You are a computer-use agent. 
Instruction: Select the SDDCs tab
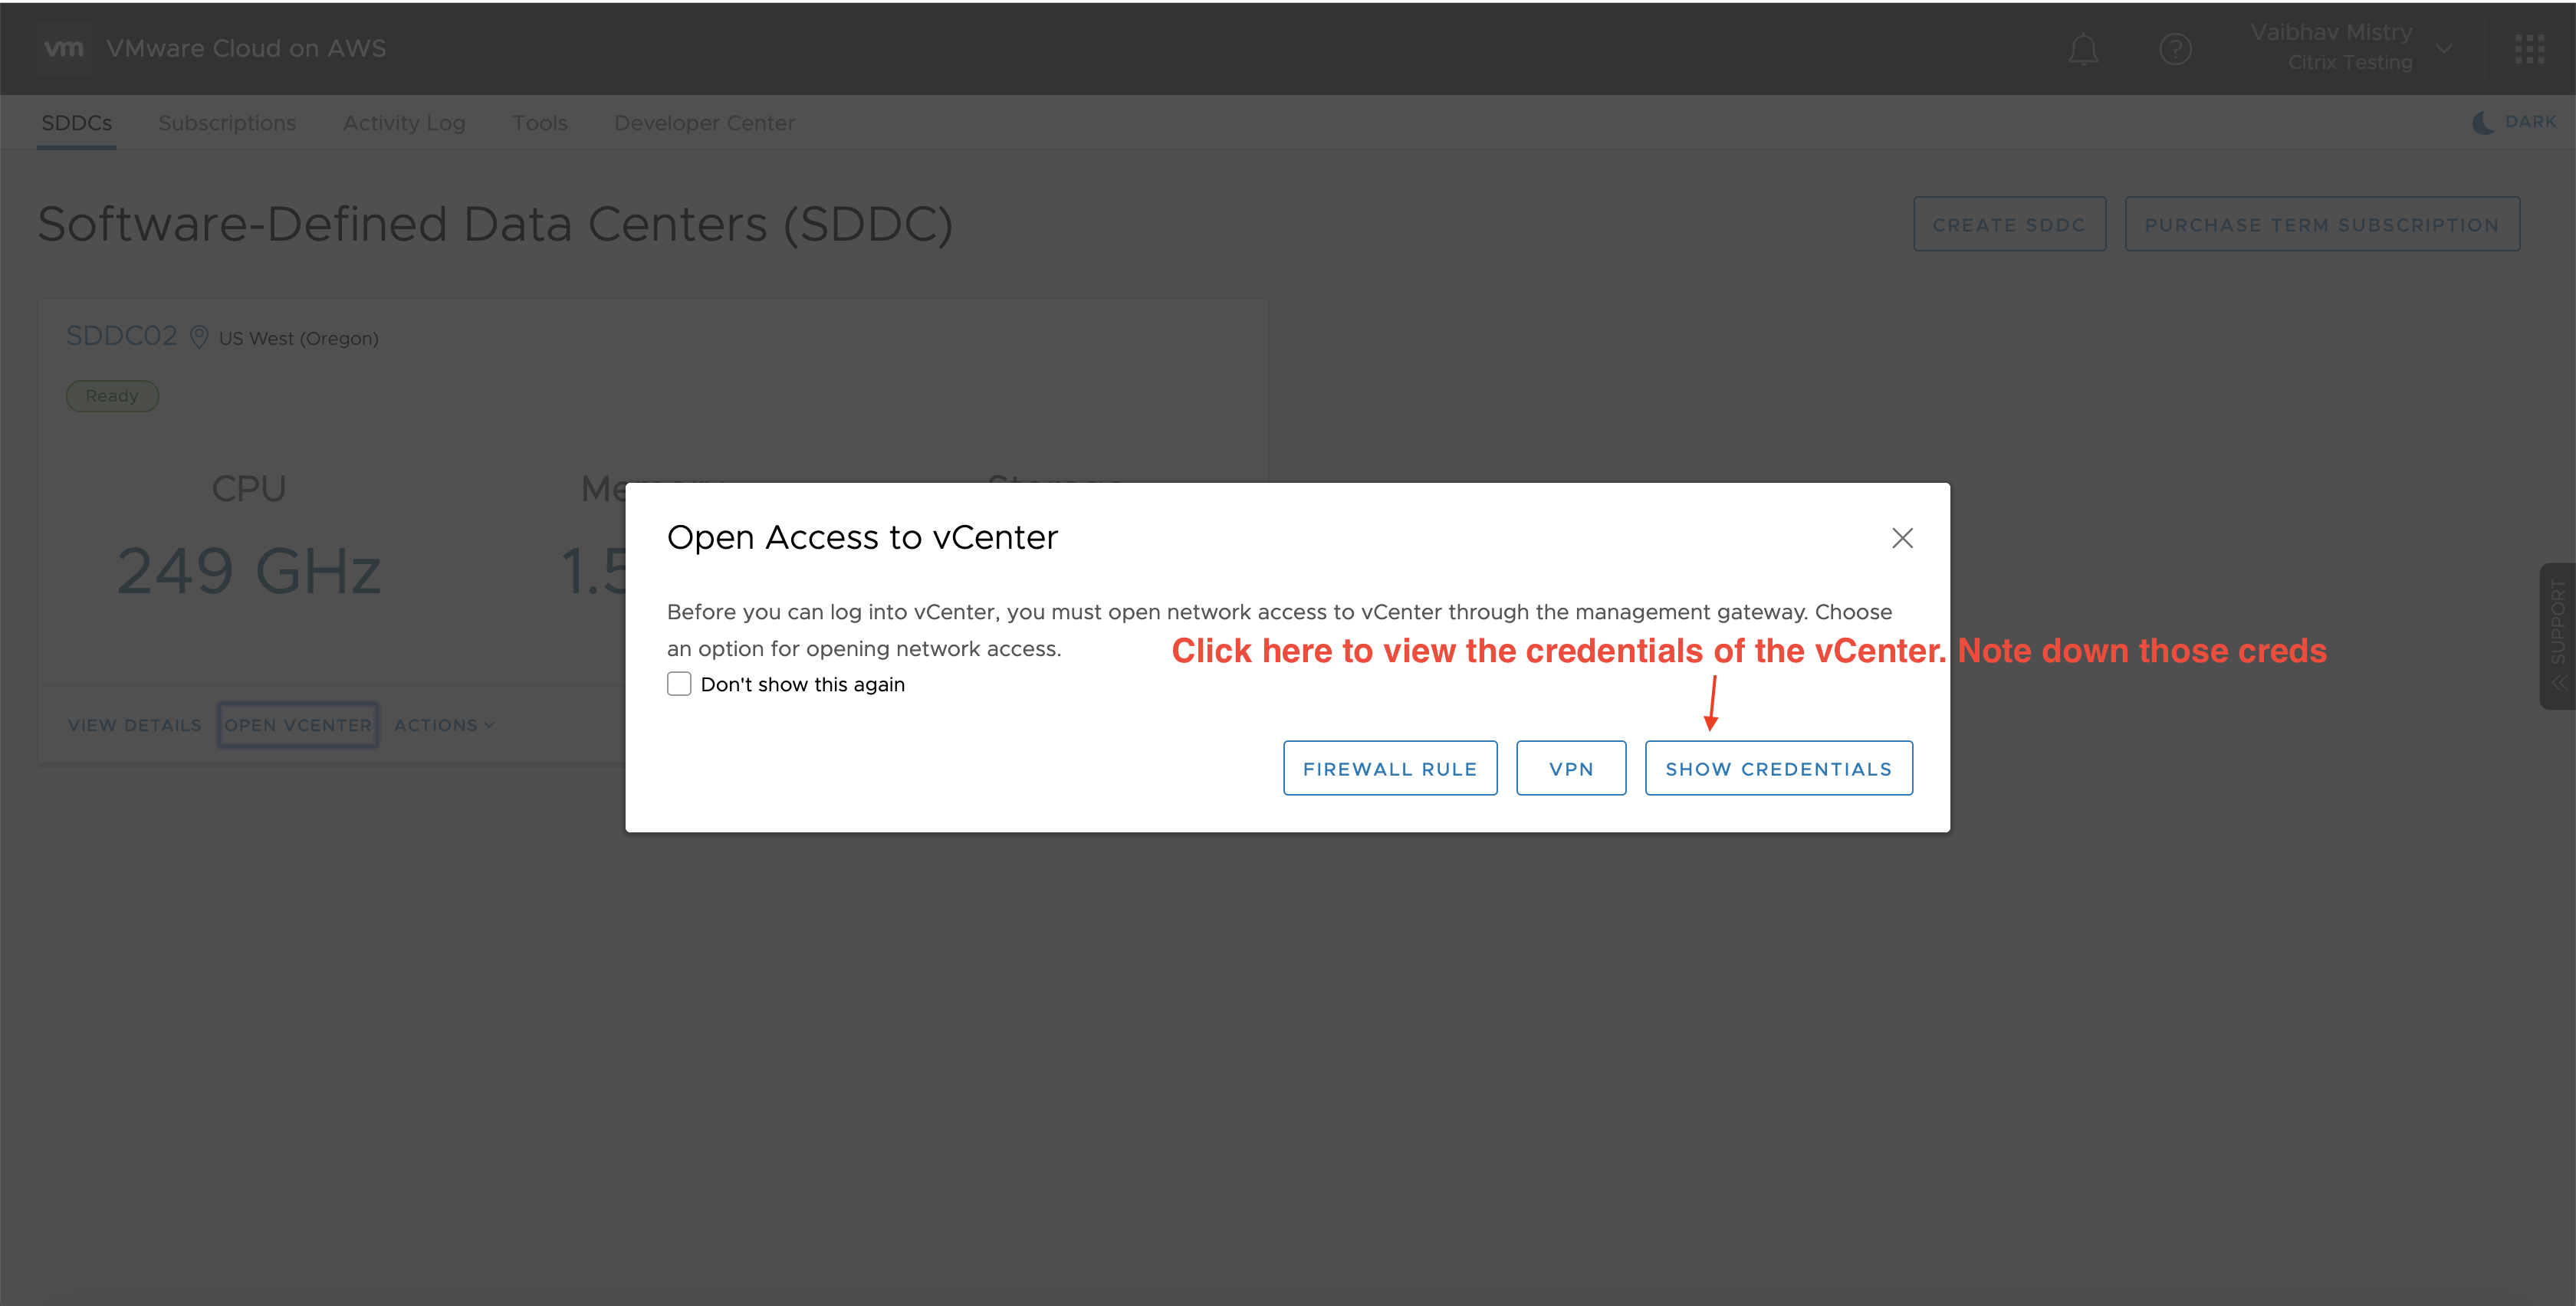[75, 122]
